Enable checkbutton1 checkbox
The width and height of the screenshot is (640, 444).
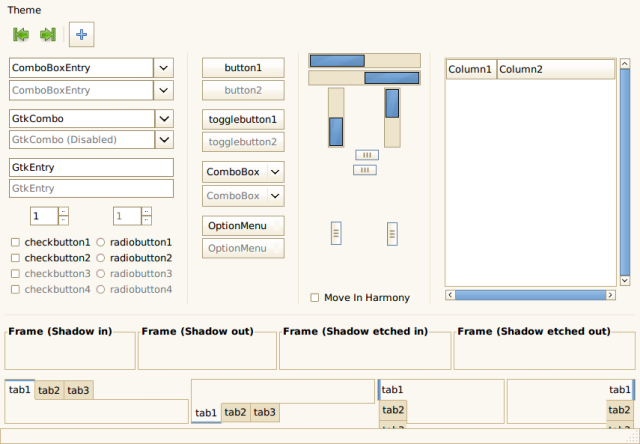pos(15,242)
